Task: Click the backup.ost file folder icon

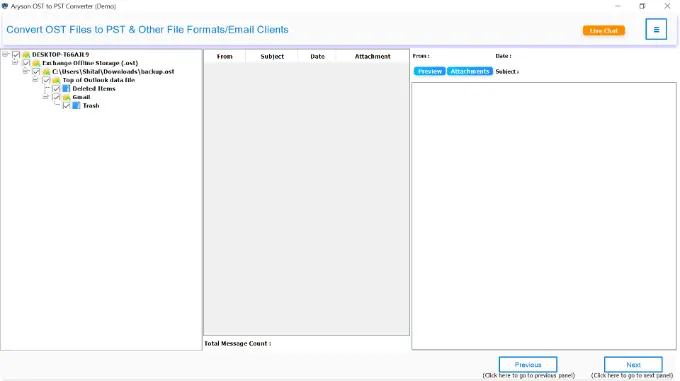Action: point(46,72)
